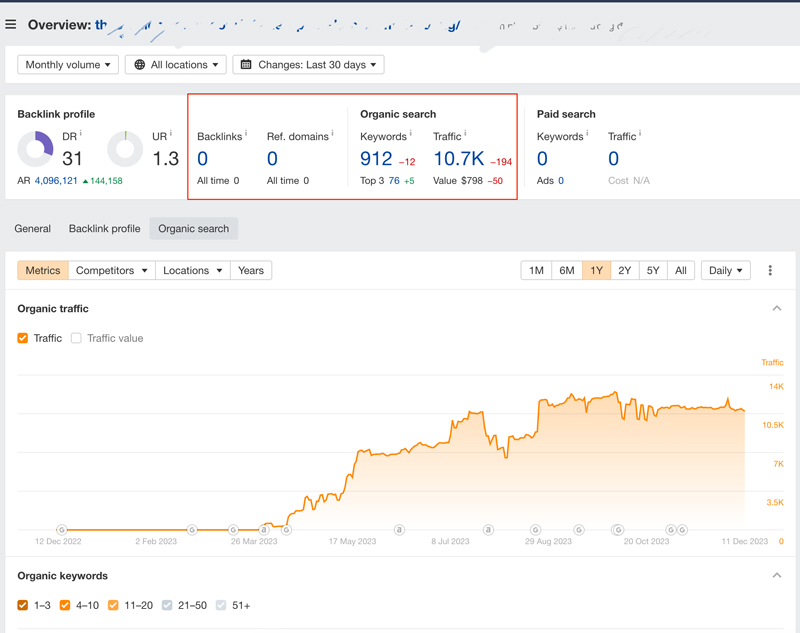Click the Google update marker near 12 Dec 2022
The image size is (800, 633).
pos(61,529)
